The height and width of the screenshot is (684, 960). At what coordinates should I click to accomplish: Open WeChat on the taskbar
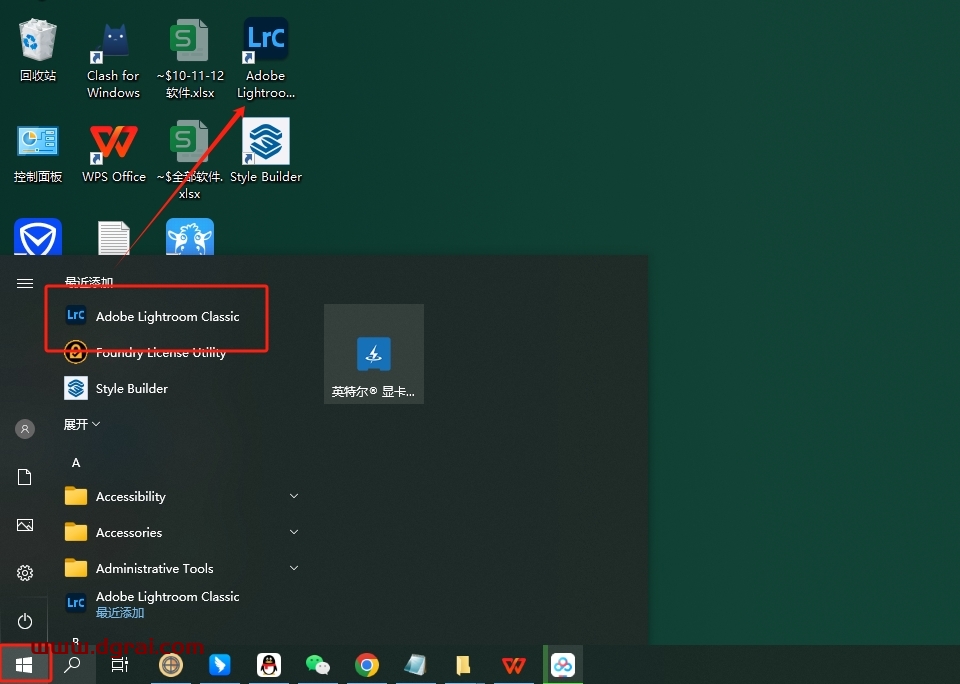[318, 665]
